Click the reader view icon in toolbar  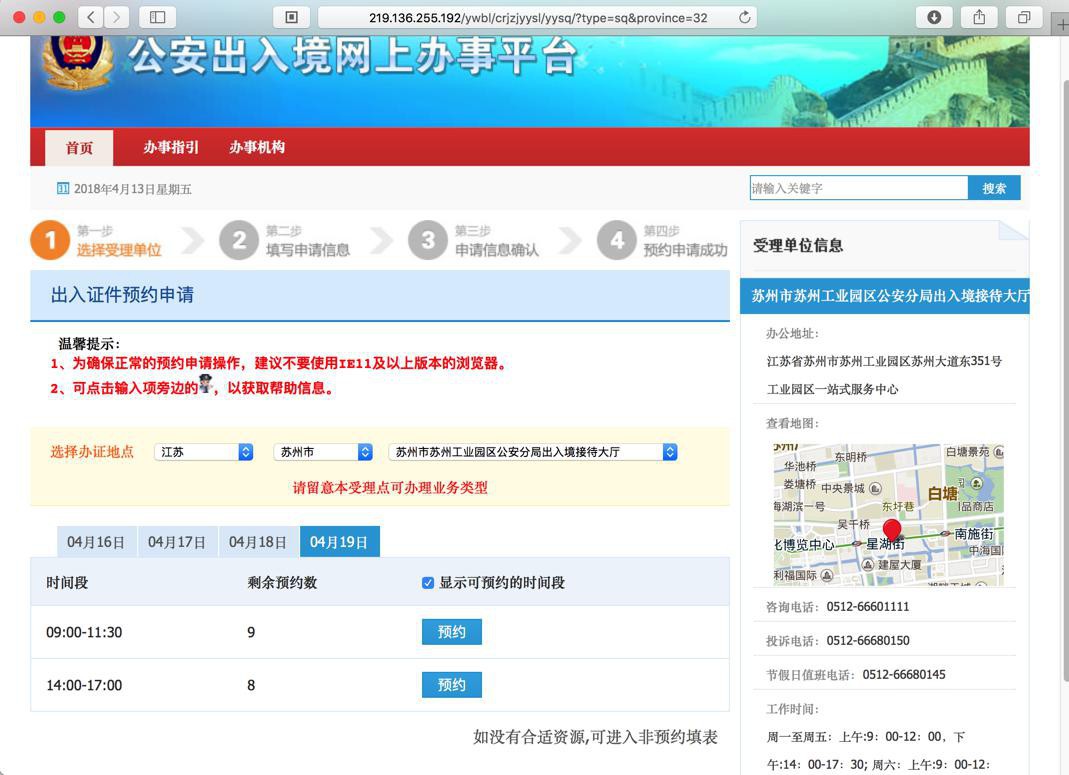[x=292, y=17]
